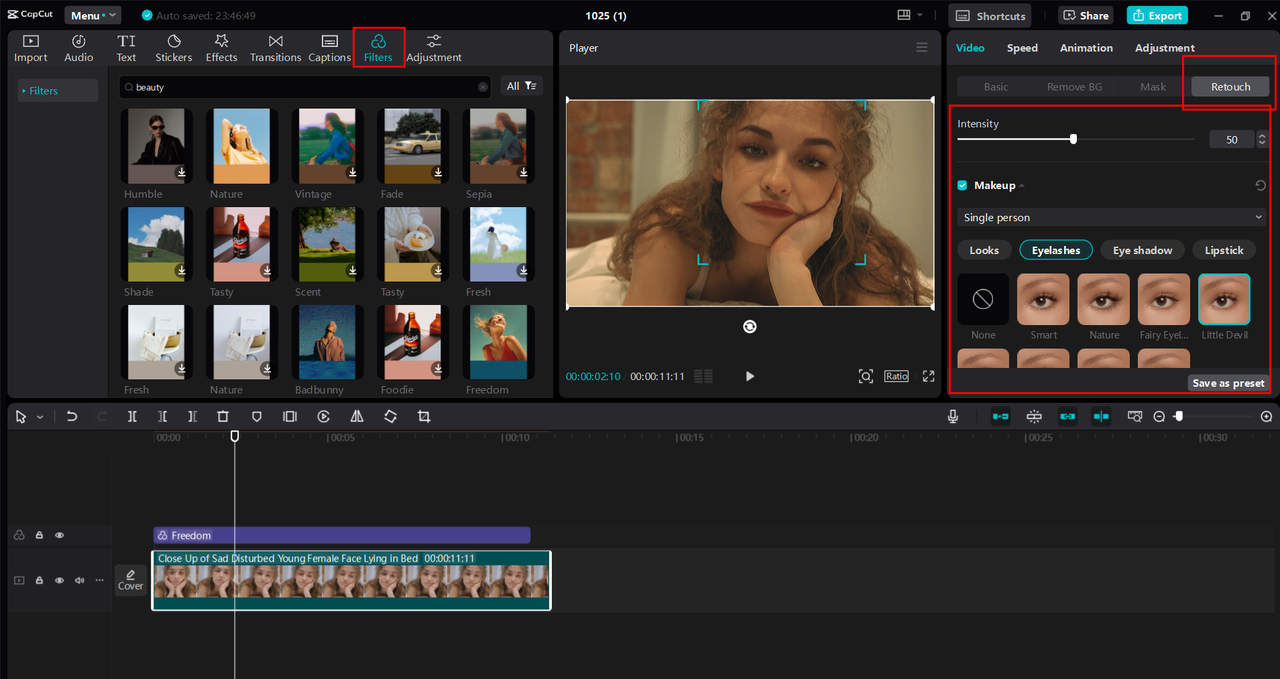Switch to the Text tab
Screen dimensions: 1280x679
click(126, 48)
